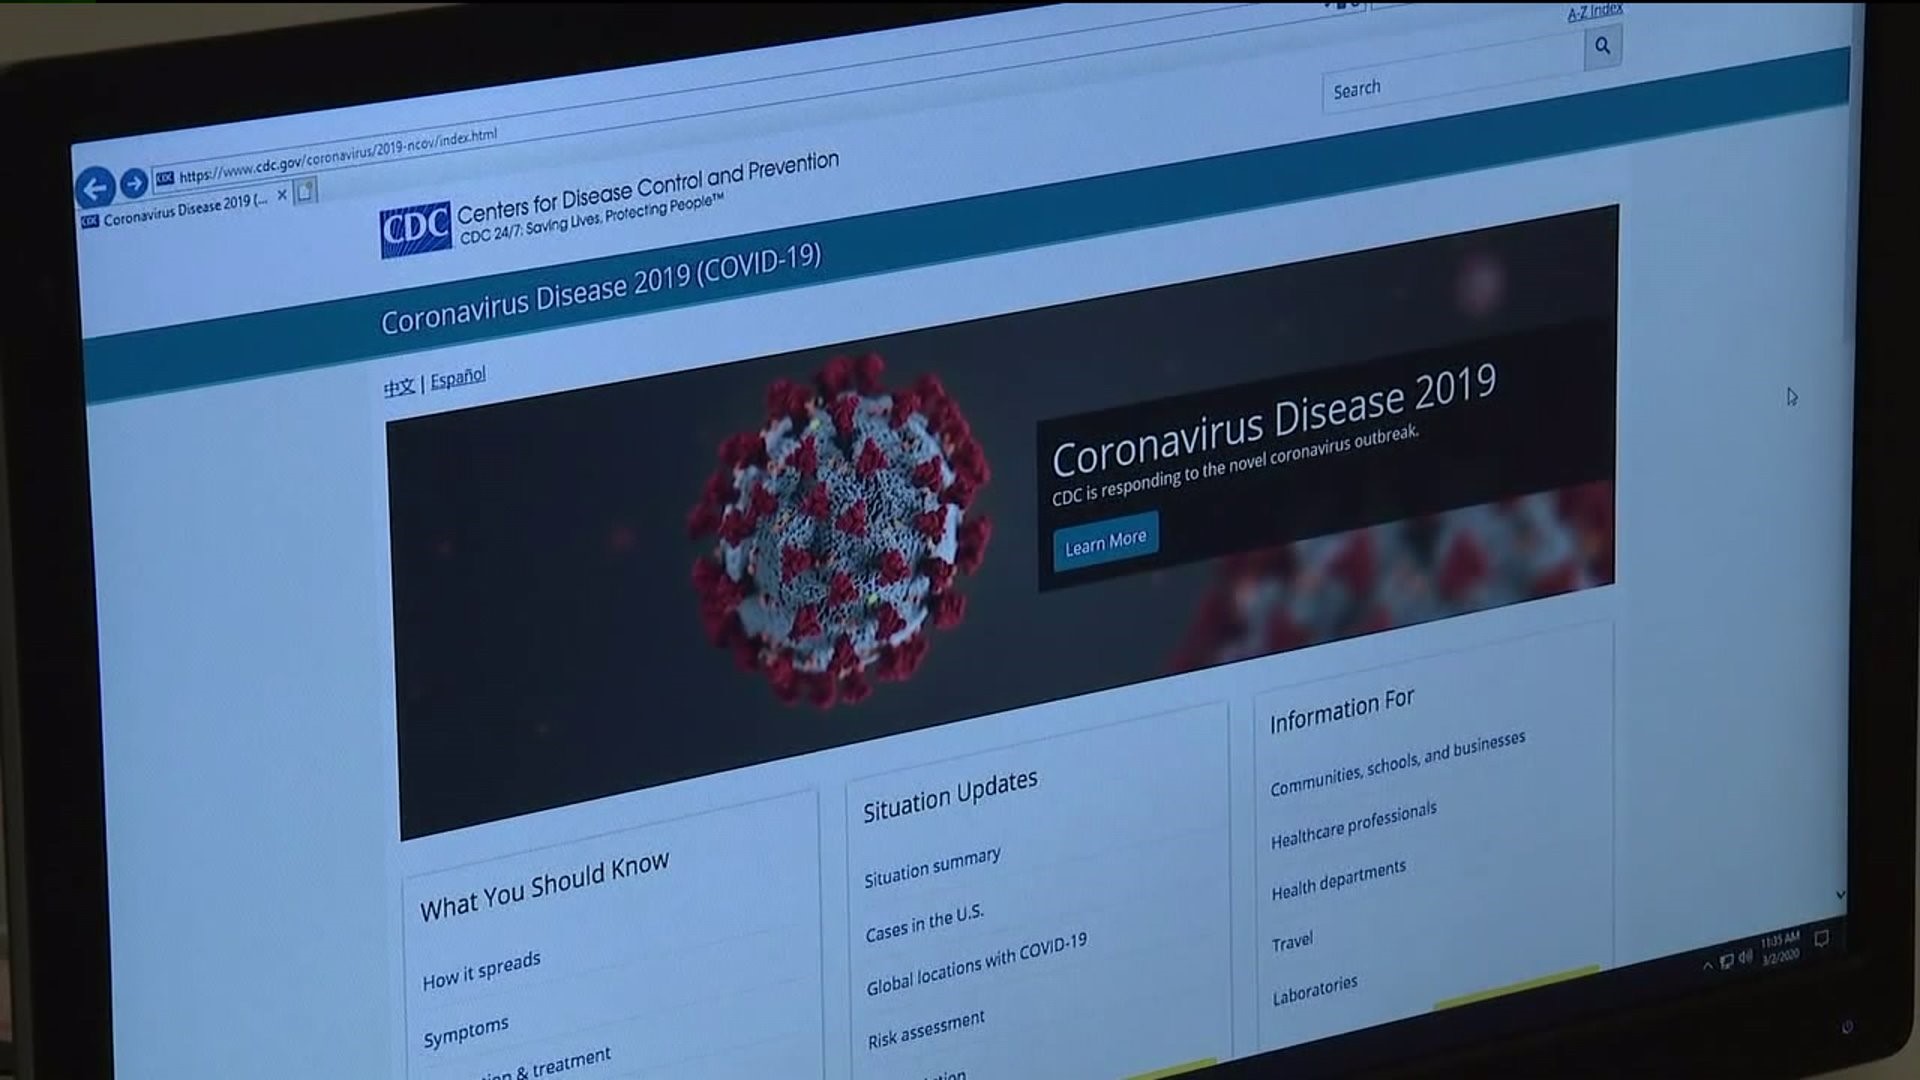Image resolution: width=1920 pixels, height=1080 pixels.
Task: Click the search magnifier button
Action: 1602,47
